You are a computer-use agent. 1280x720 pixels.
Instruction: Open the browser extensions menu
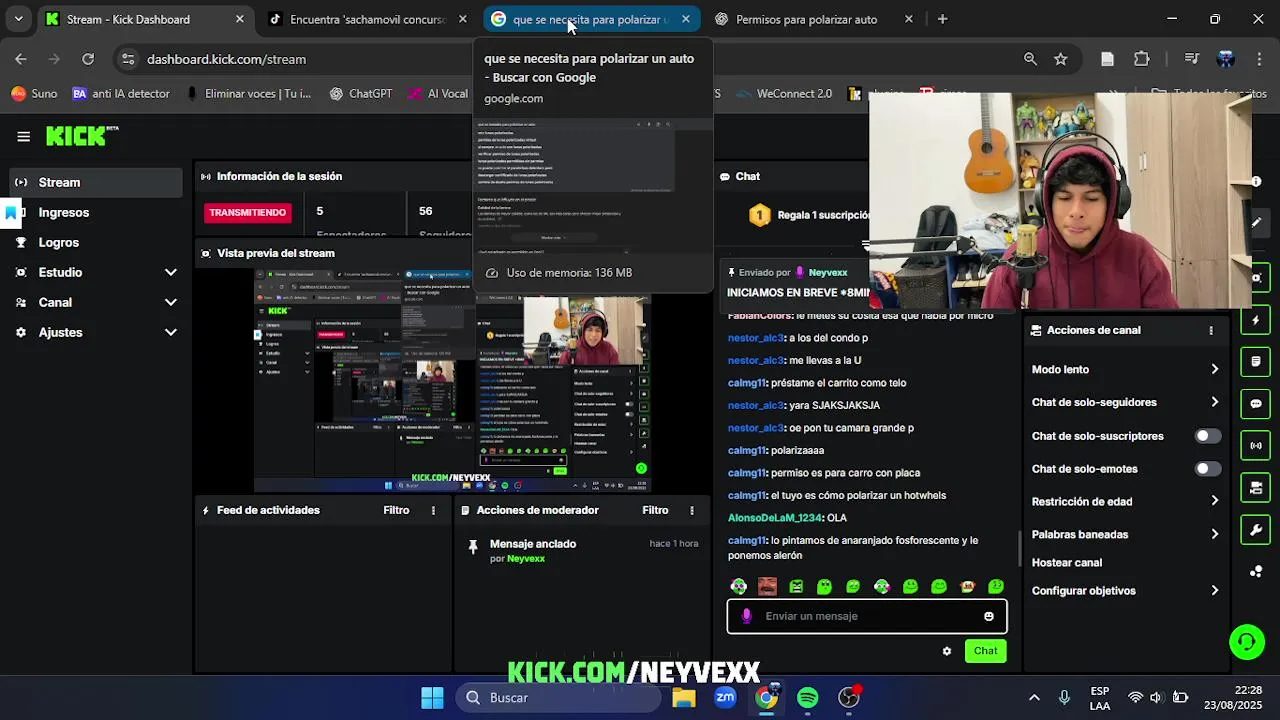tap(1142, 59)
